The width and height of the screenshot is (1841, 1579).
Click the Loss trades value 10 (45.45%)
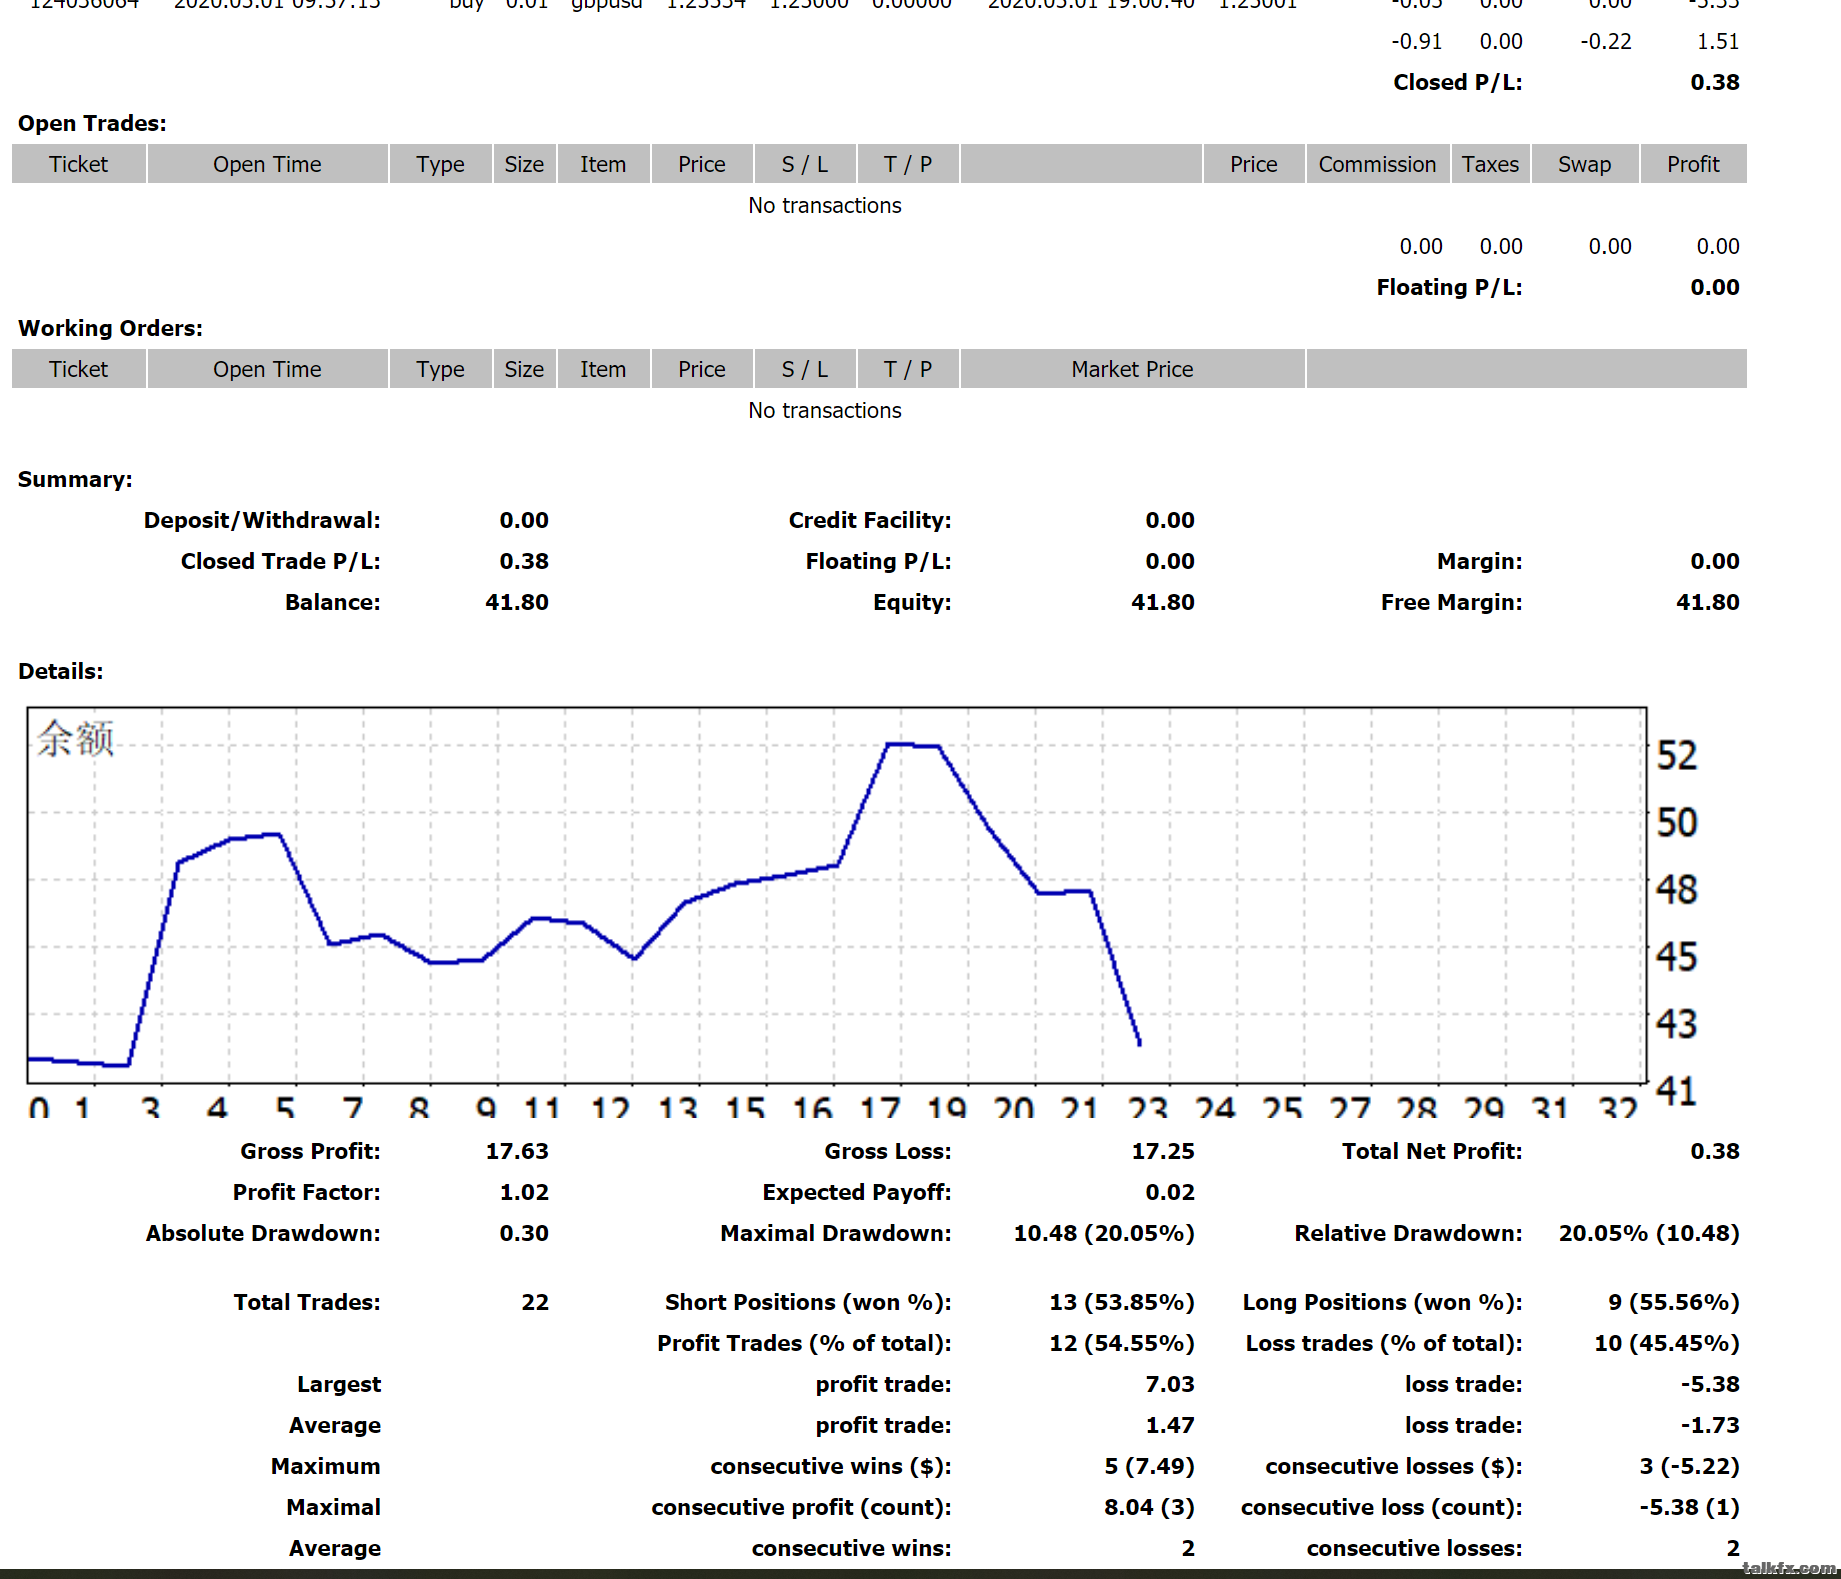click(1666, 1343)
